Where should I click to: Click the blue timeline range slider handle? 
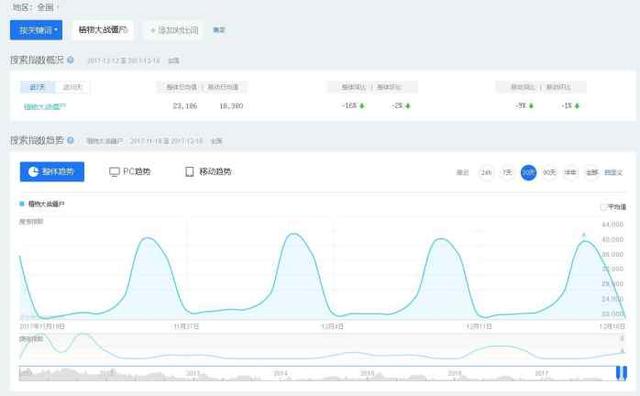pos(621,373)
